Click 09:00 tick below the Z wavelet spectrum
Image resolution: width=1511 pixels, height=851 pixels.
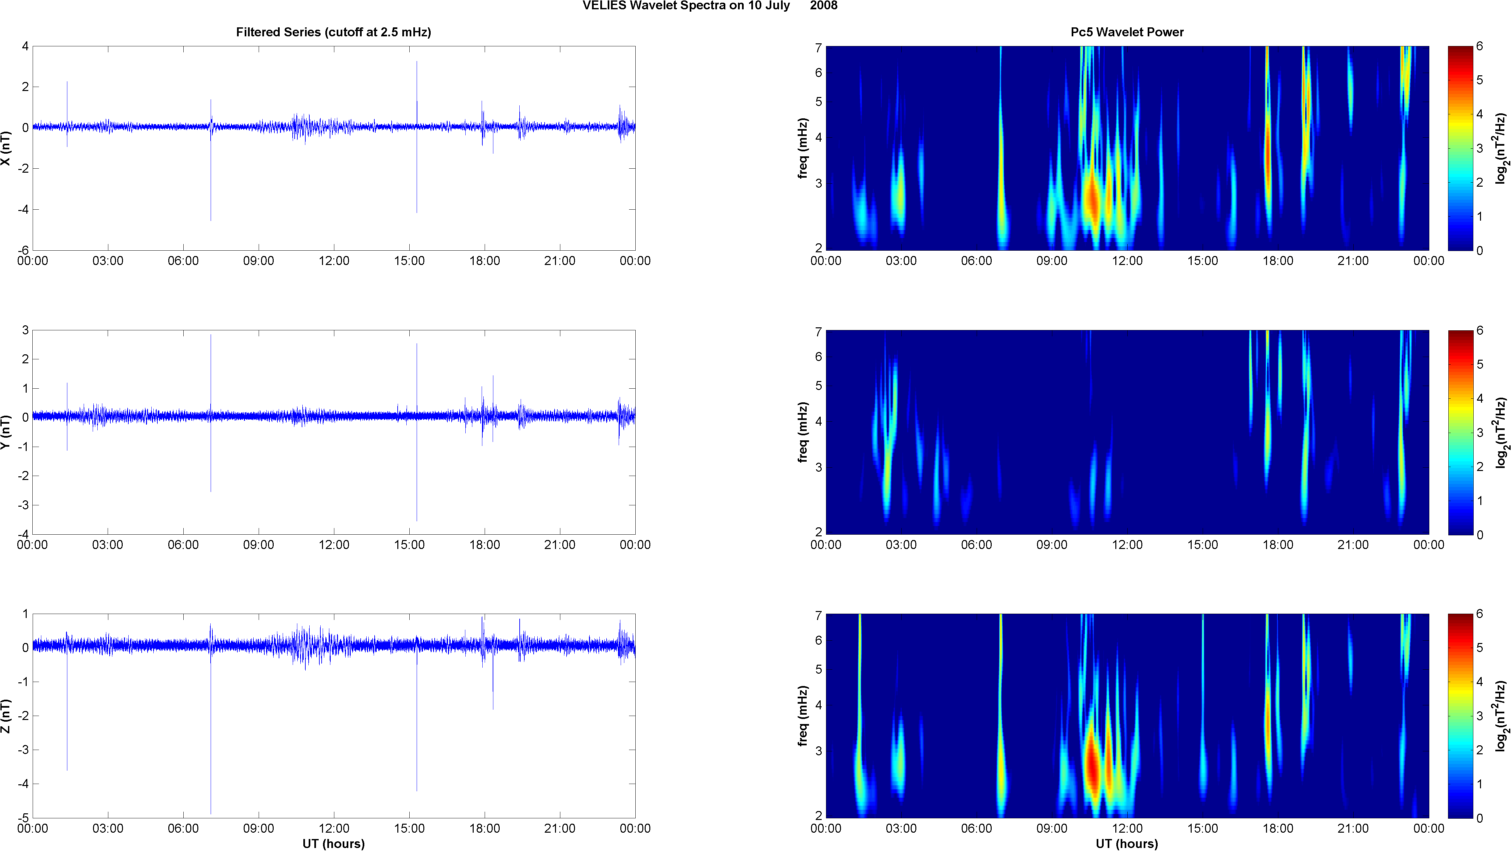click(1052, 829)
